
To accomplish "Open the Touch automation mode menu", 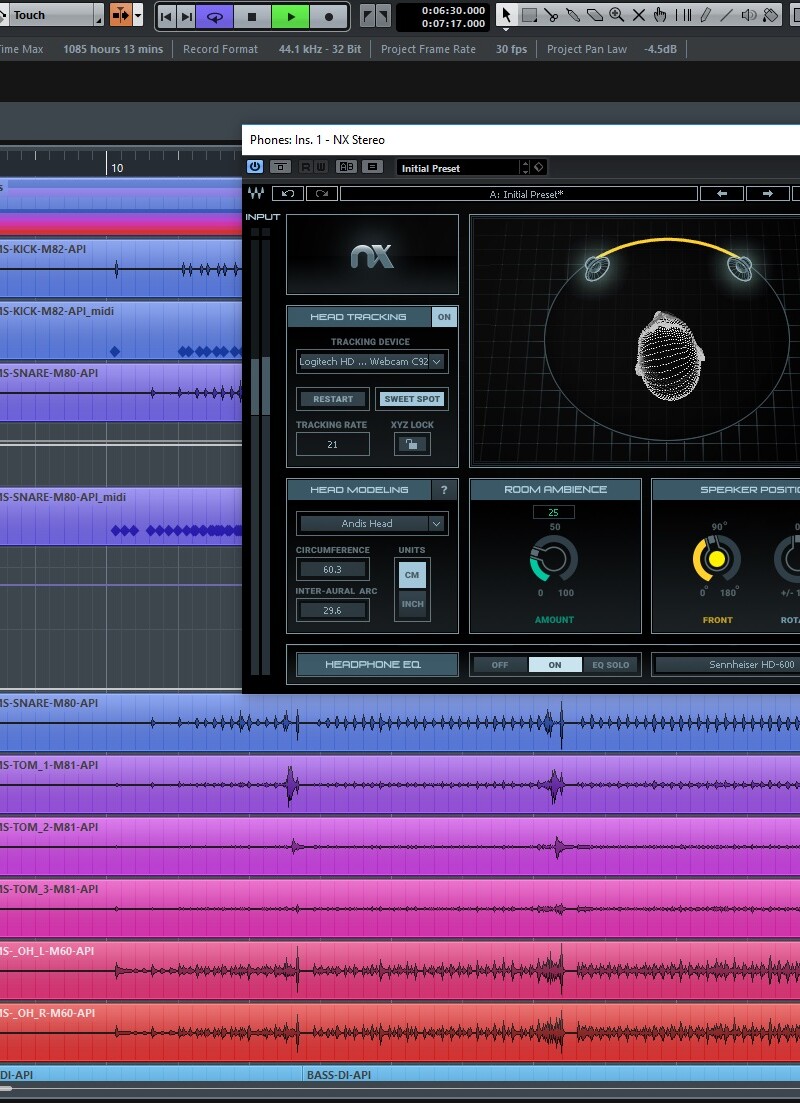I will click(50, 15).
